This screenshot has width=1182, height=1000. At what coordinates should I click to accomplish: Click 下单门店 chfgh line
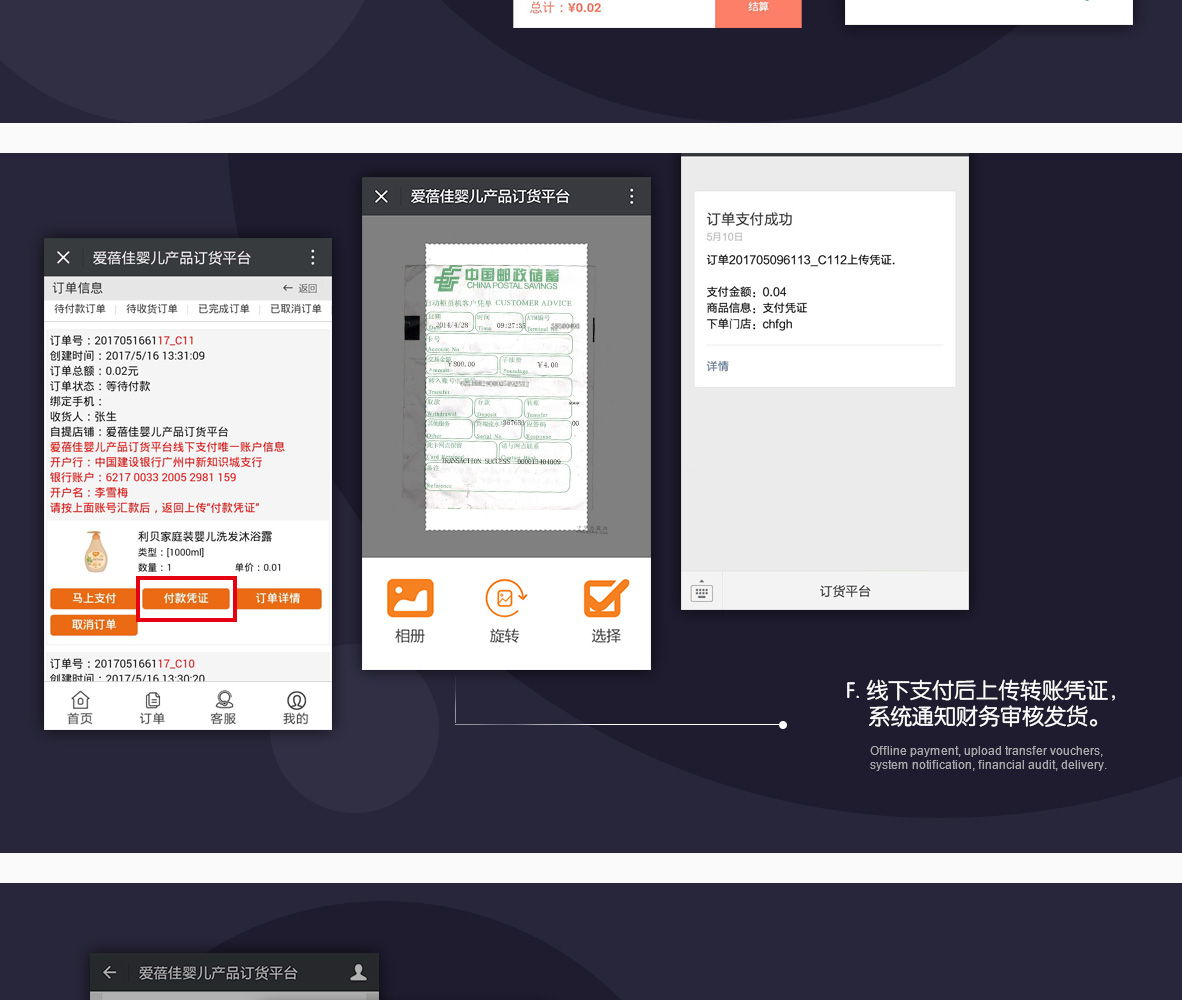749,324
